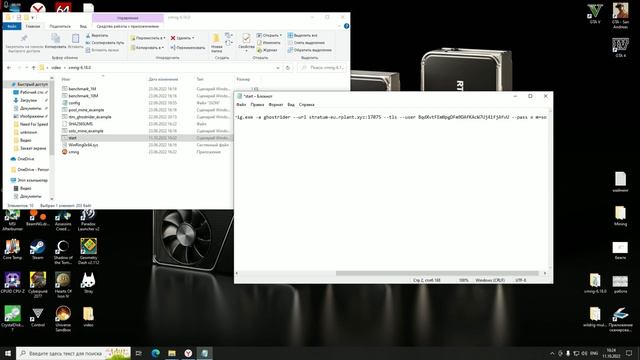Image resolution: width=640 pixels, height=360 pixels.
Task: Open the address bar history dropdown
Action: coord(278,68)
